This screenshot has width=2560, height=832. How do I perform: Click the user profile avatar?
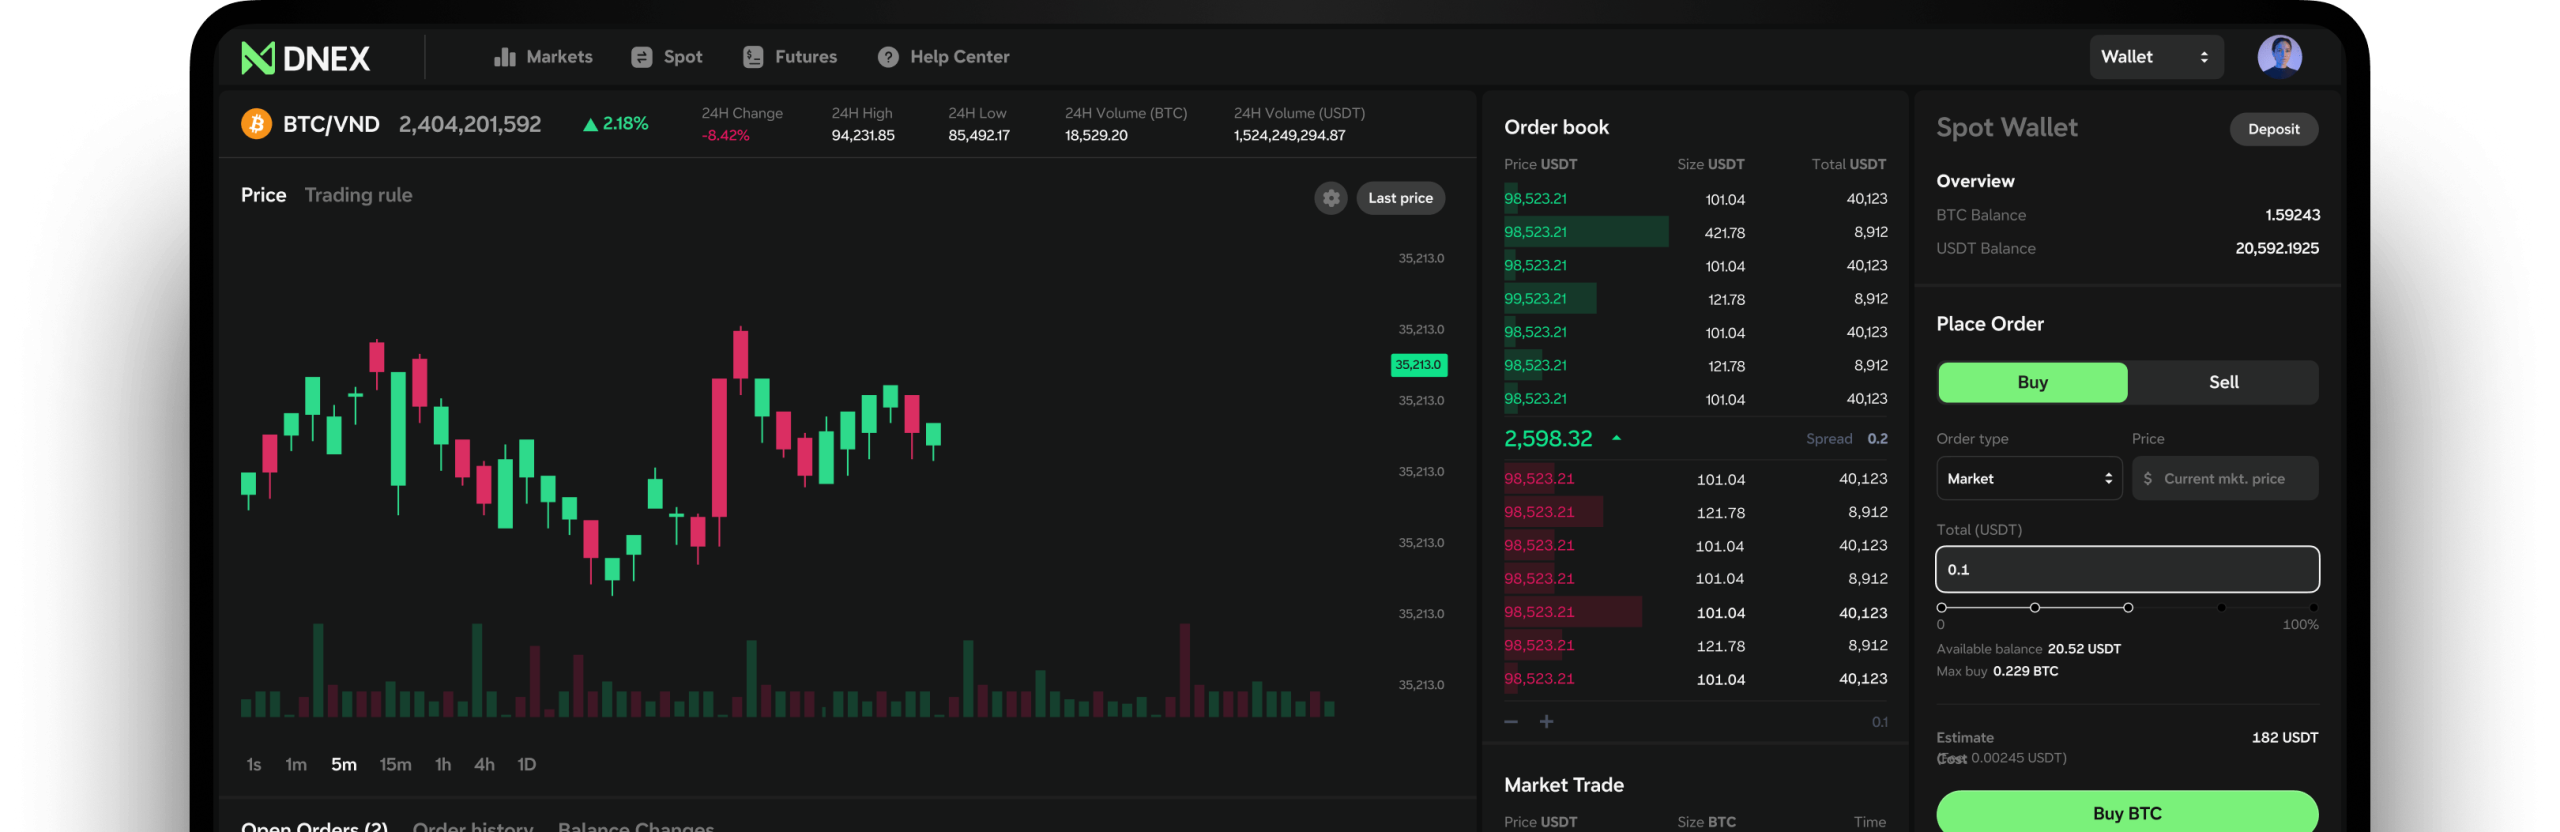tap(2279, 56)
